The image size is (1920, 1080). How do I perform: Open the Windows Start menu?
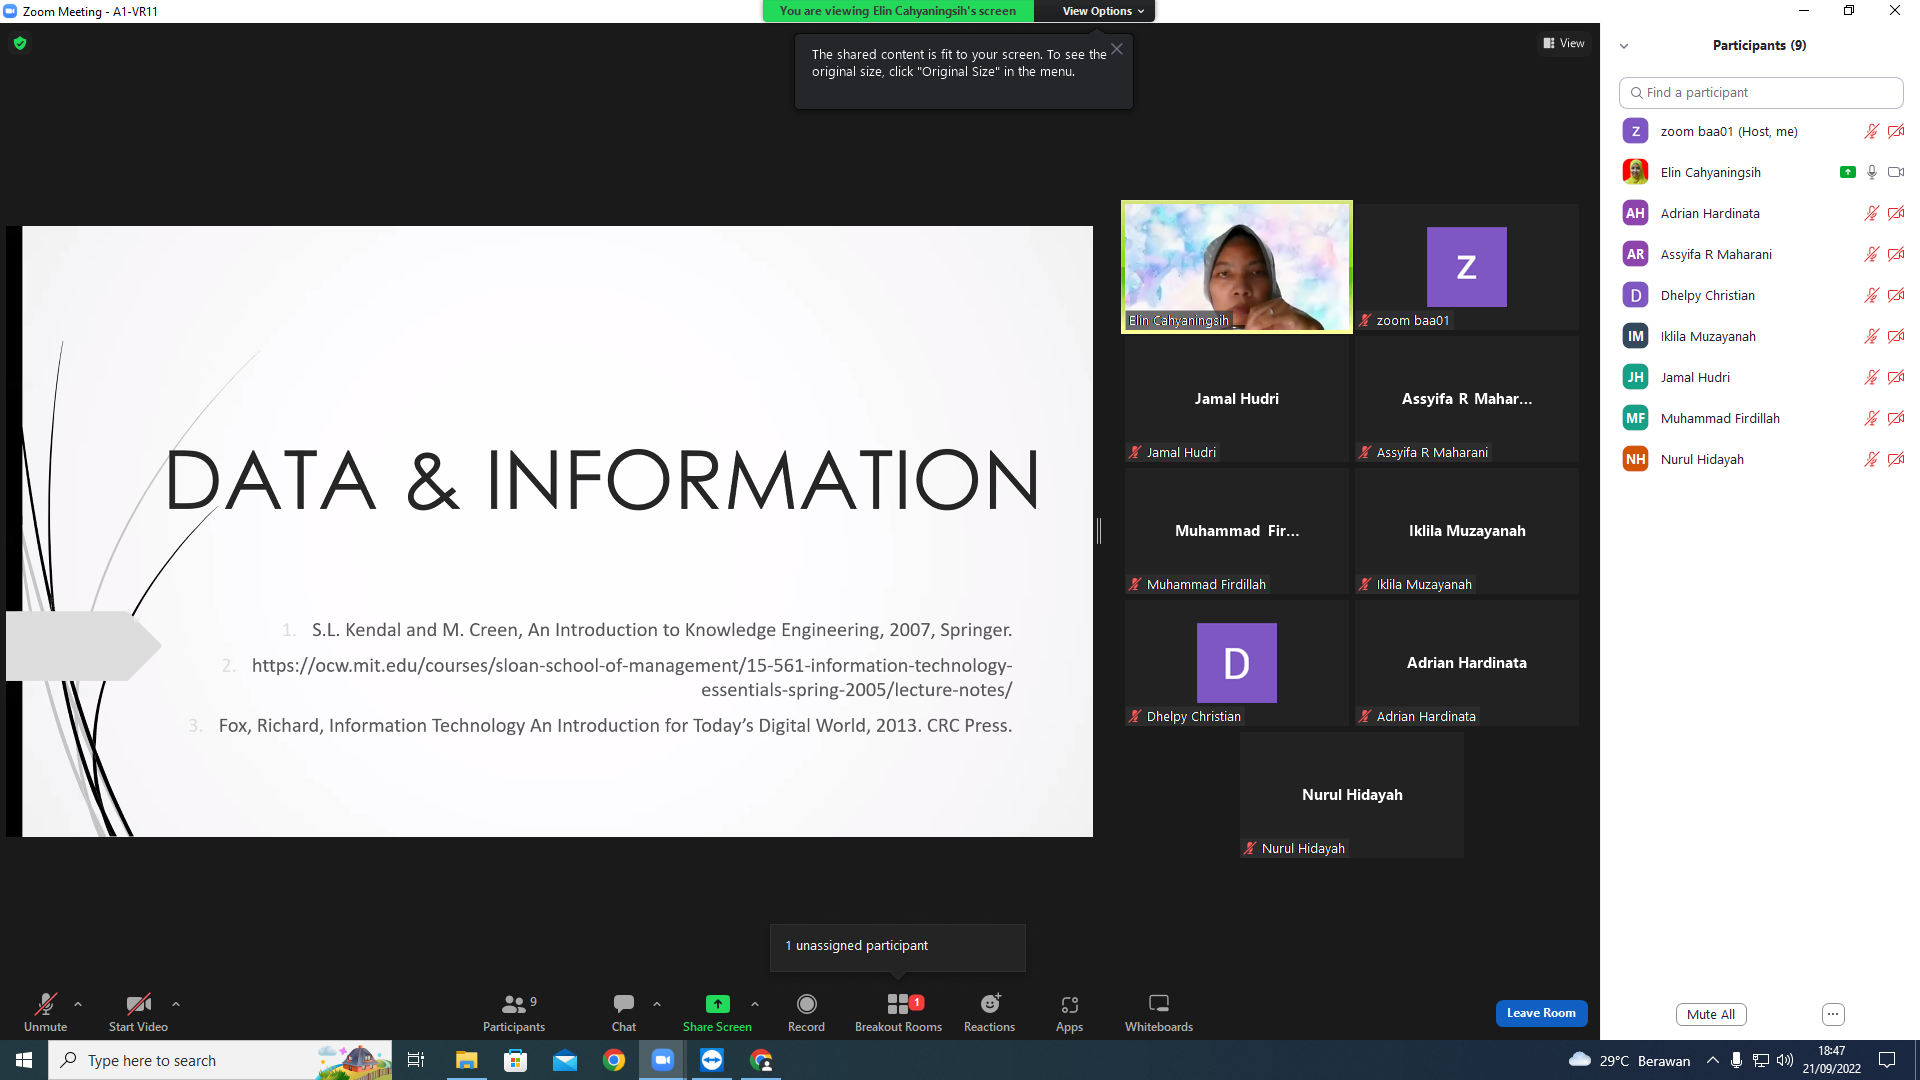click(x=24, y=1060)
